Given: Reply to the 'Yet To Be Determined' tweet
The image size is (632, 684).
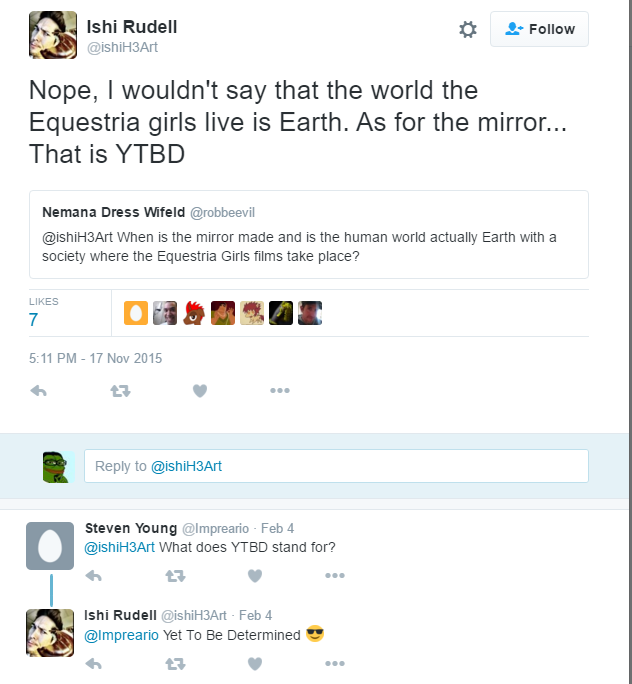Looking at the screenshot, I should pyautogui.click(x=94, y=663).
